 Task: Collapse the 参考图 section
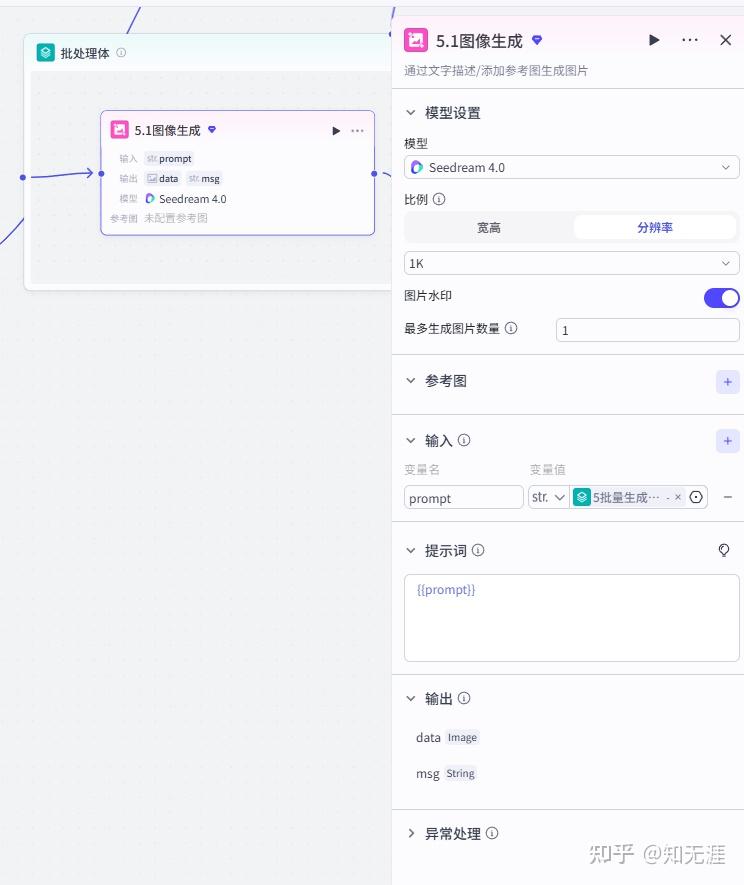tap(411, 380)
